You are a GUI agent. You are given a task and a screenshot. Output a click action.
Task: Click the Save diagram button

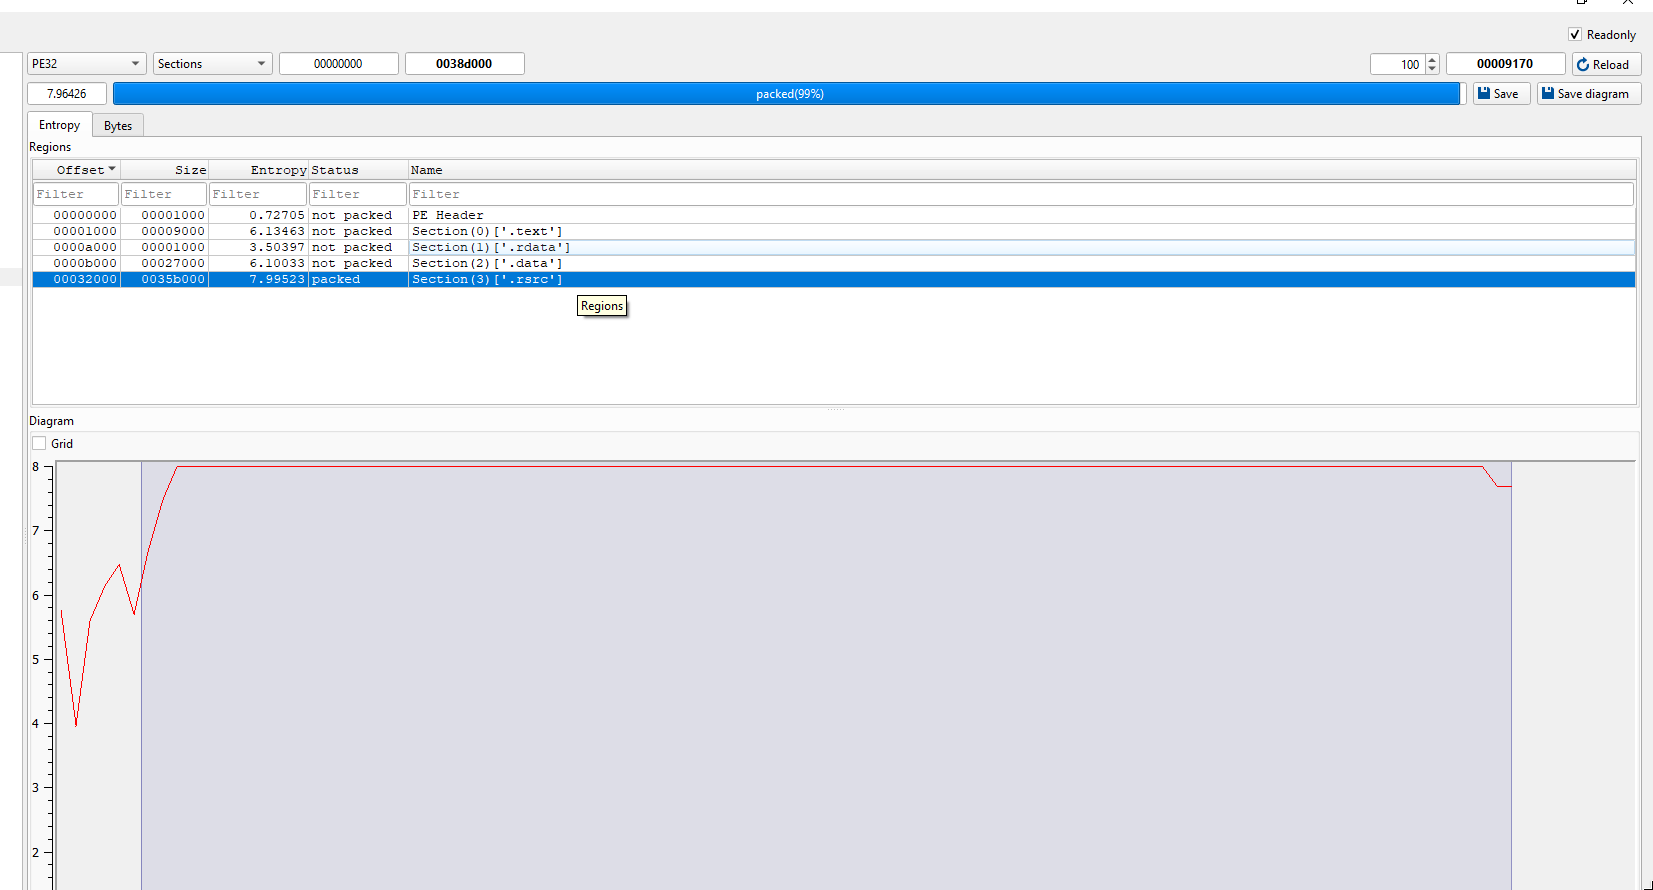(x=1589, y=93)
